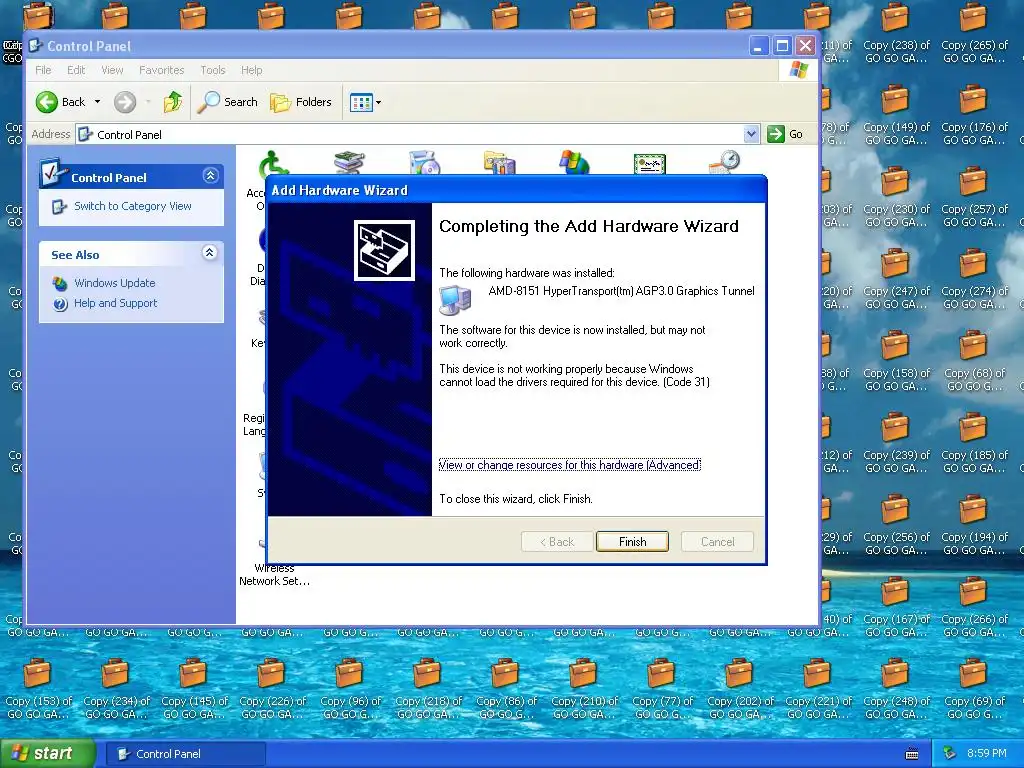Toggle the Folders pane button

[x=301, y=102]
